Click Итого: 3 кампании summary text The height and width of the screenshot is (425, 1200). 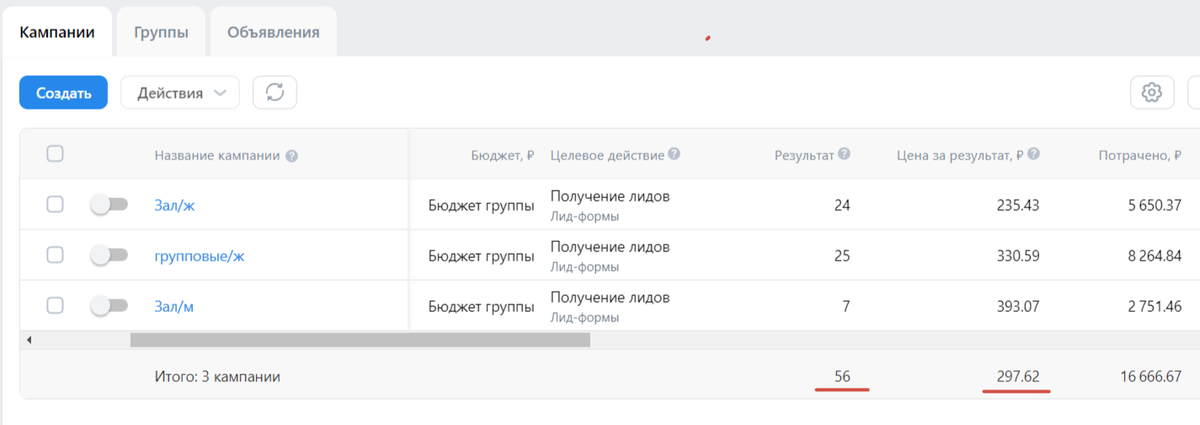point(218,377)
